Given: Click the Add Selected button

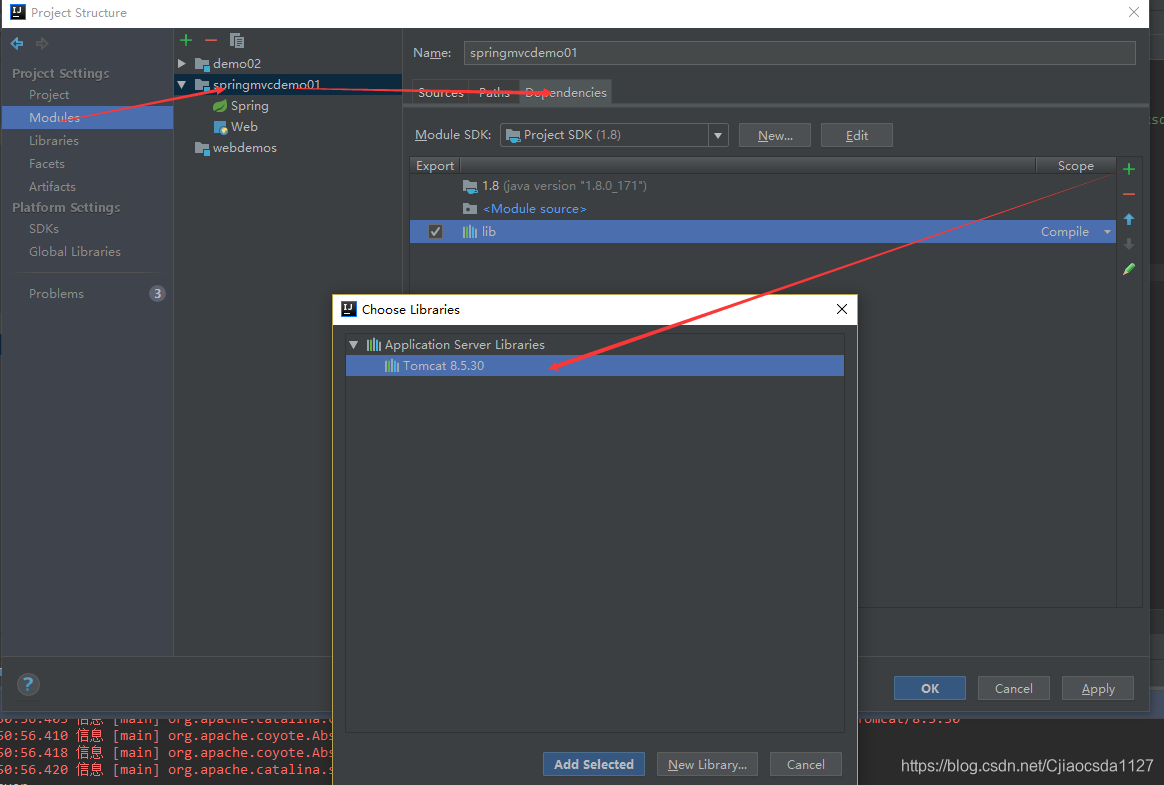Looking at the screenshot, I should tap(594, 764).
